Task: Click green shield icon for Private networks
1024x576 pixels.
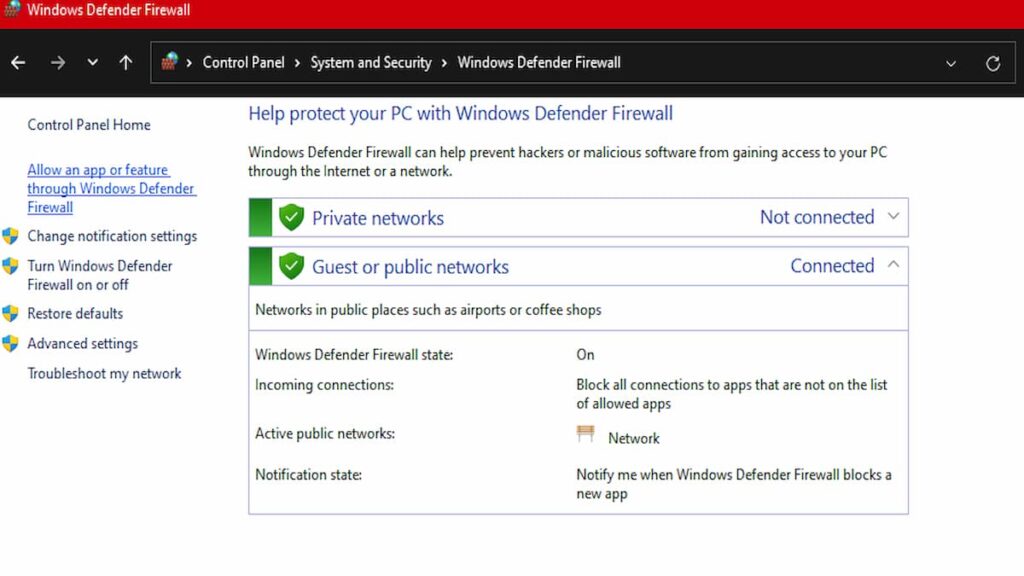Action: [291, 217]
